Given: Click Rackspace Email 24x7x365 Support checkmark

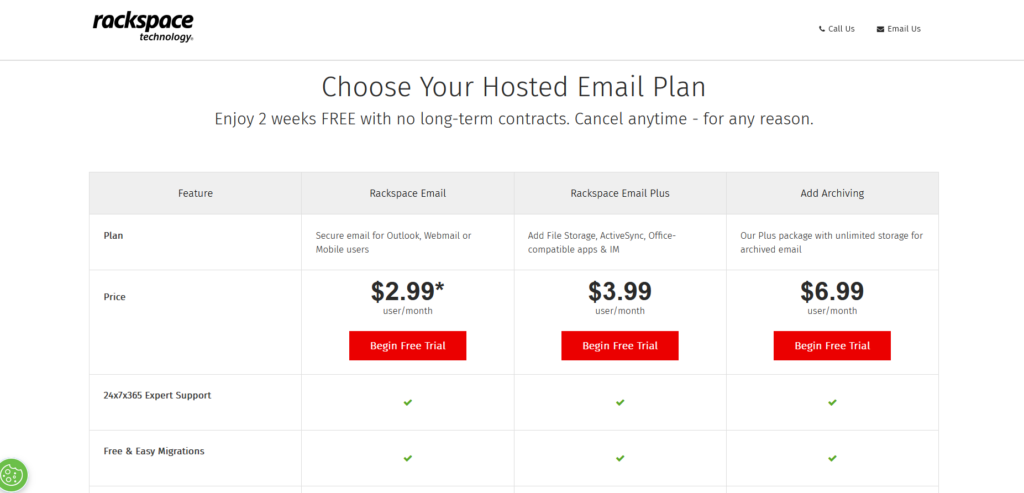Looking at the screenshot, I should coord(408,402).
